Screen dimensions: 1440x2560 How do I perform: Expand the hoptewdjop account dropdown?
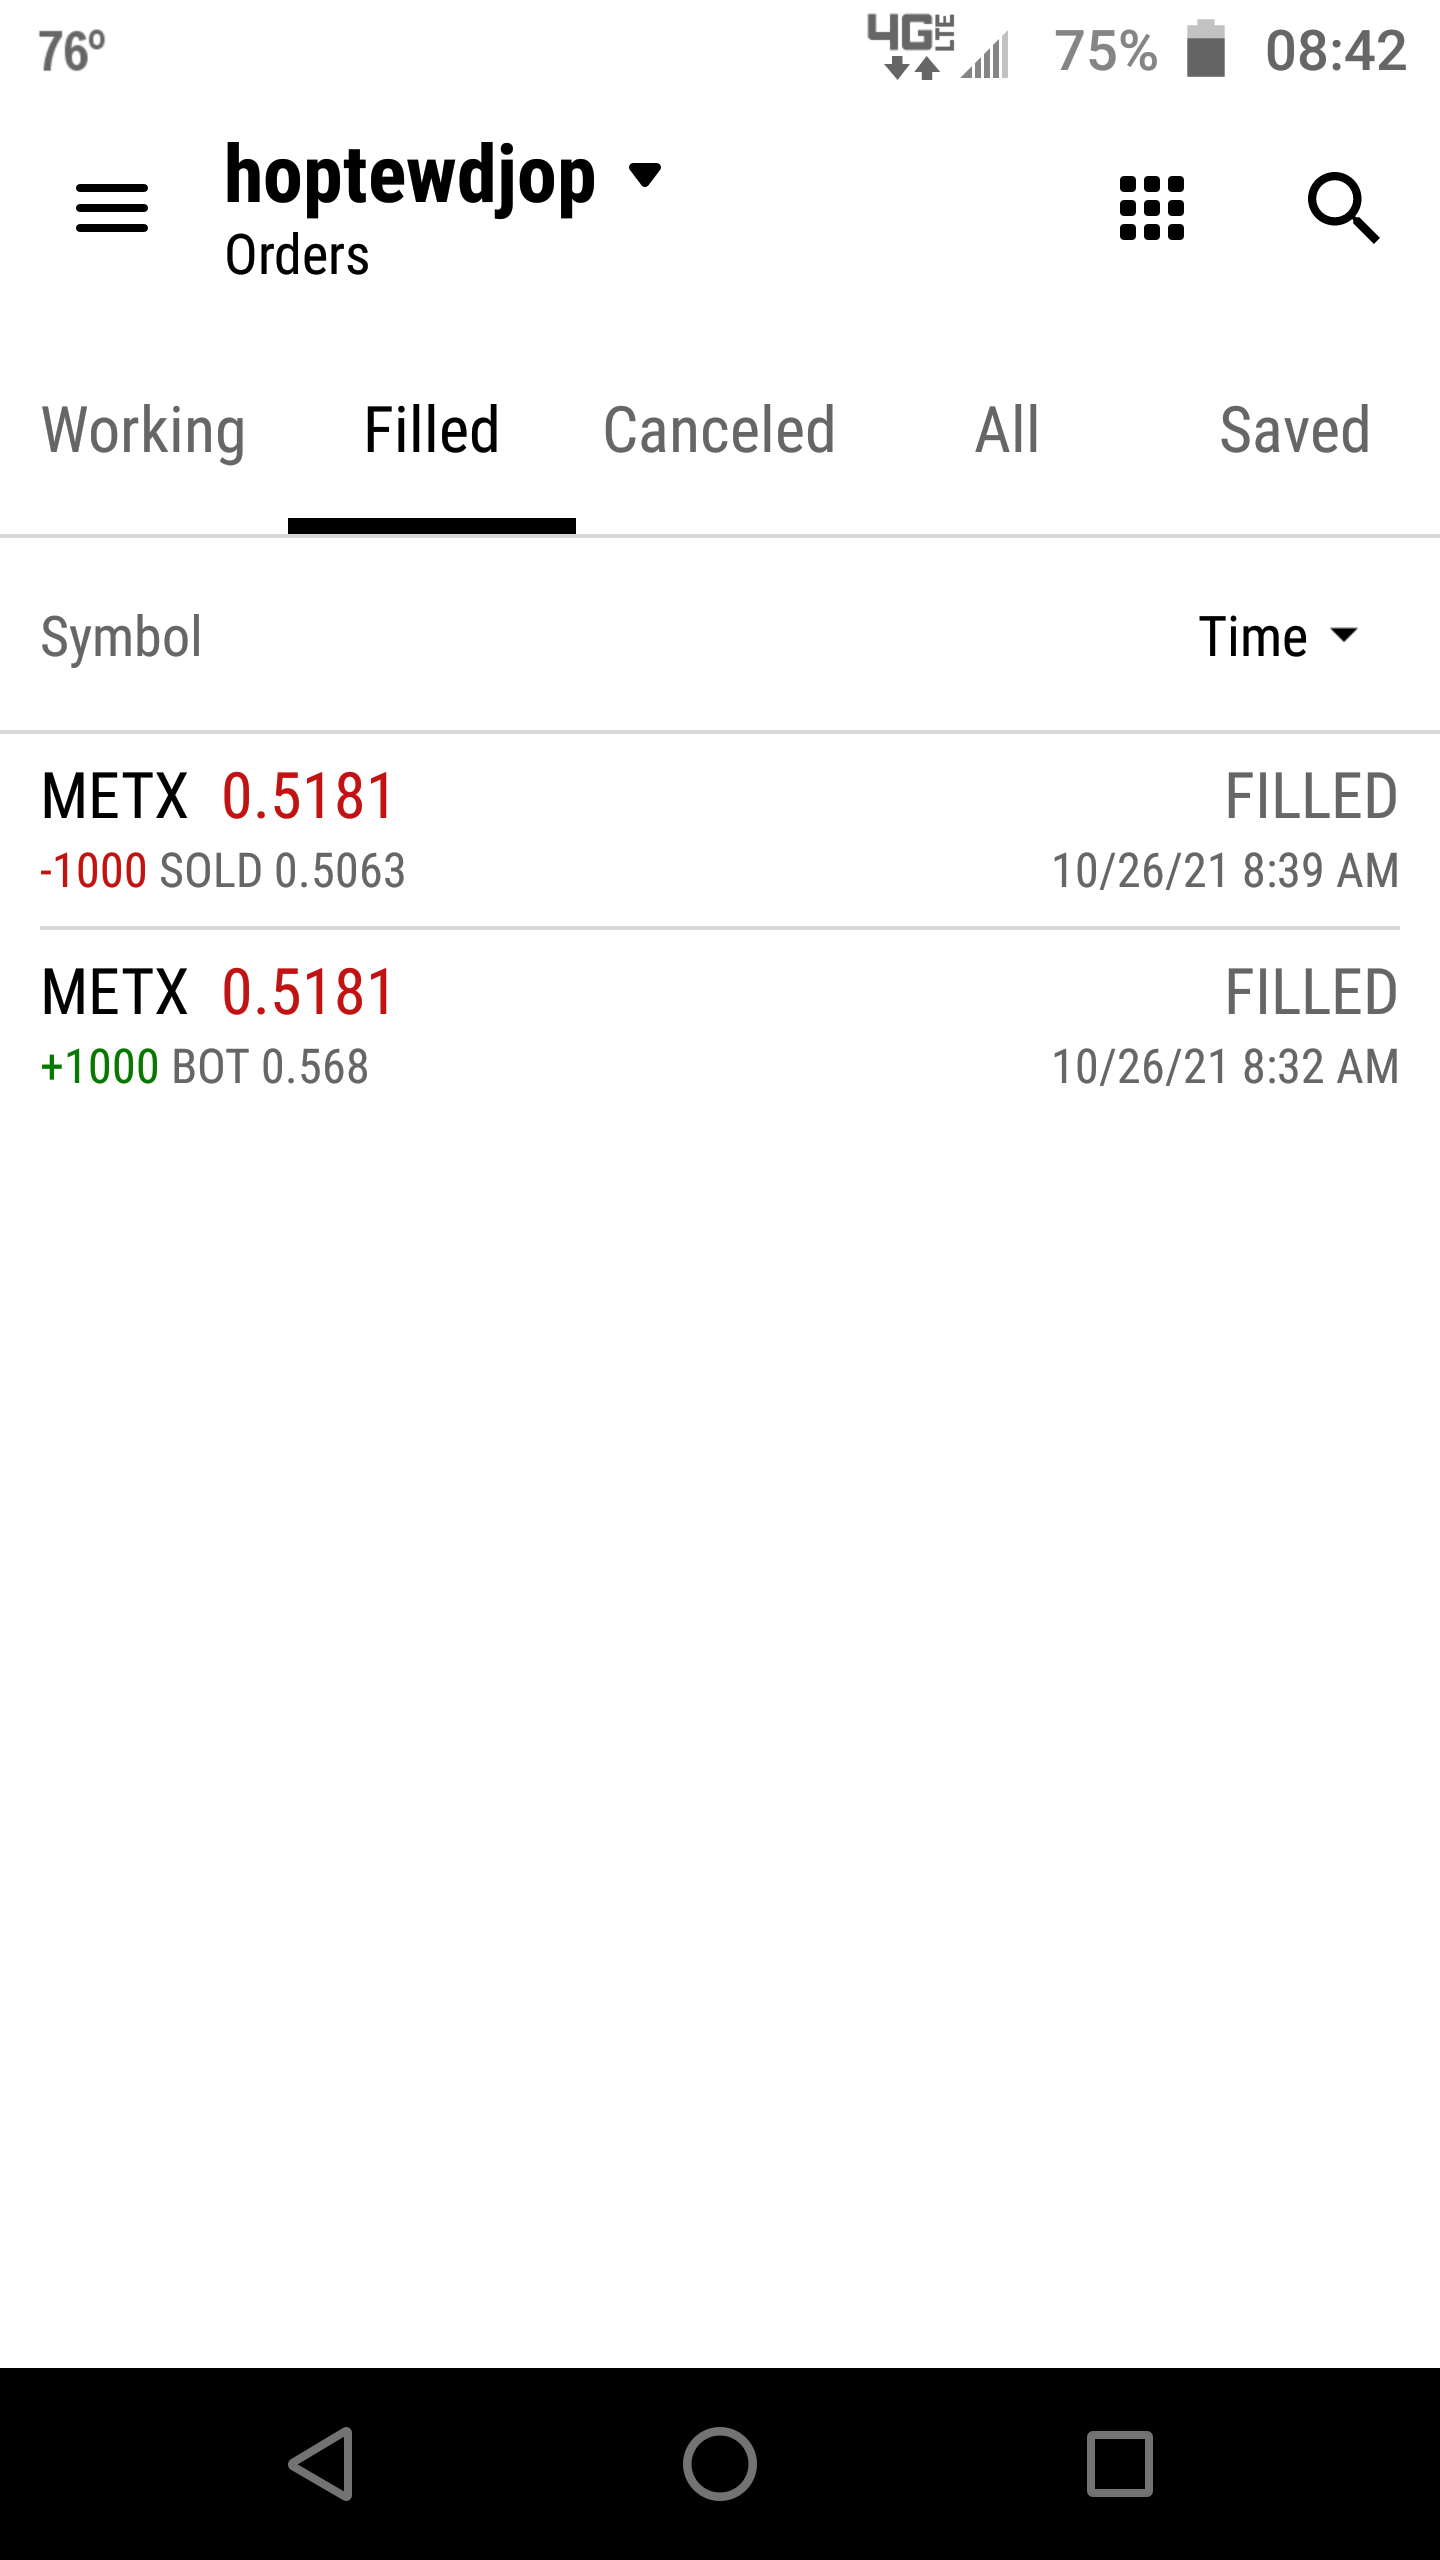point(644,176)
